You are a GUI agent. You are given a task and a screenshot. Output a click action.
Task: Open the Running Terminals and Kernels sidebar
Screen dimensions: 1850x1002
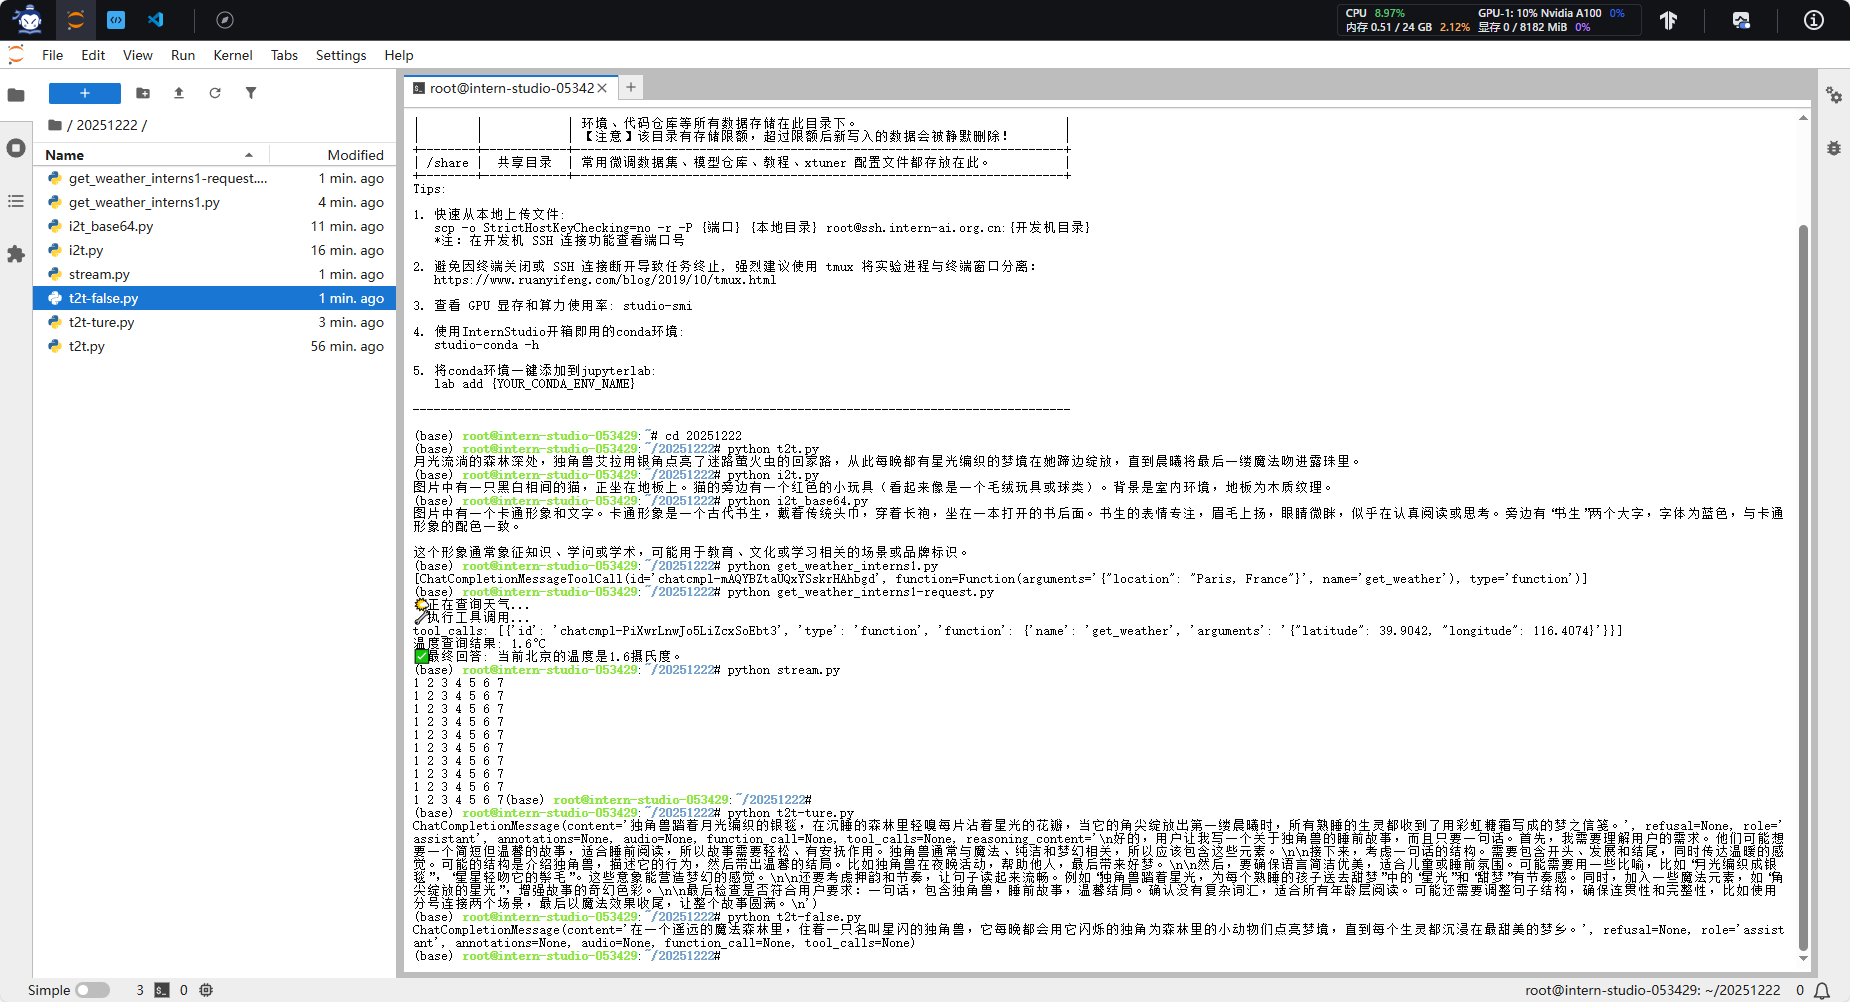(16, 148)
